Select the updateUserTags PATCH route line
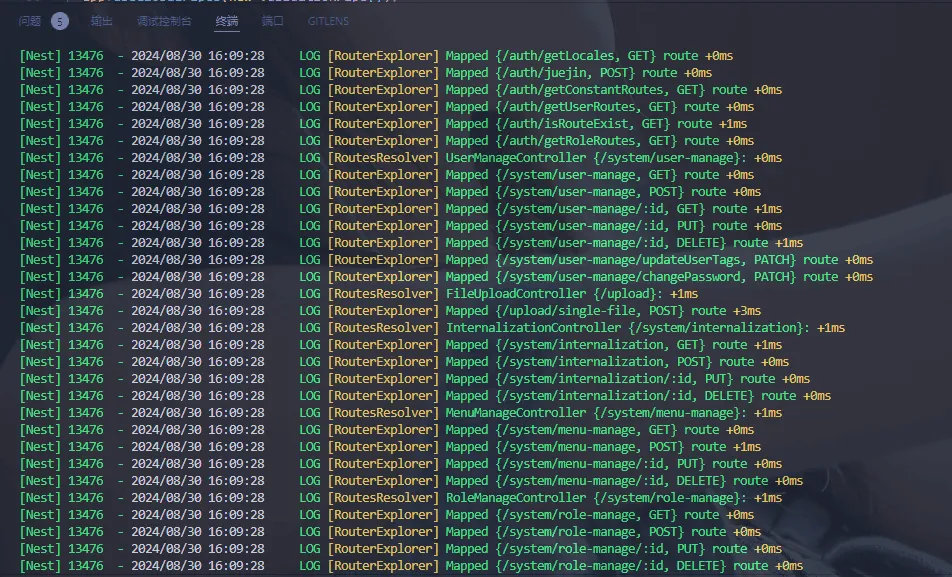 pos(446,260)
